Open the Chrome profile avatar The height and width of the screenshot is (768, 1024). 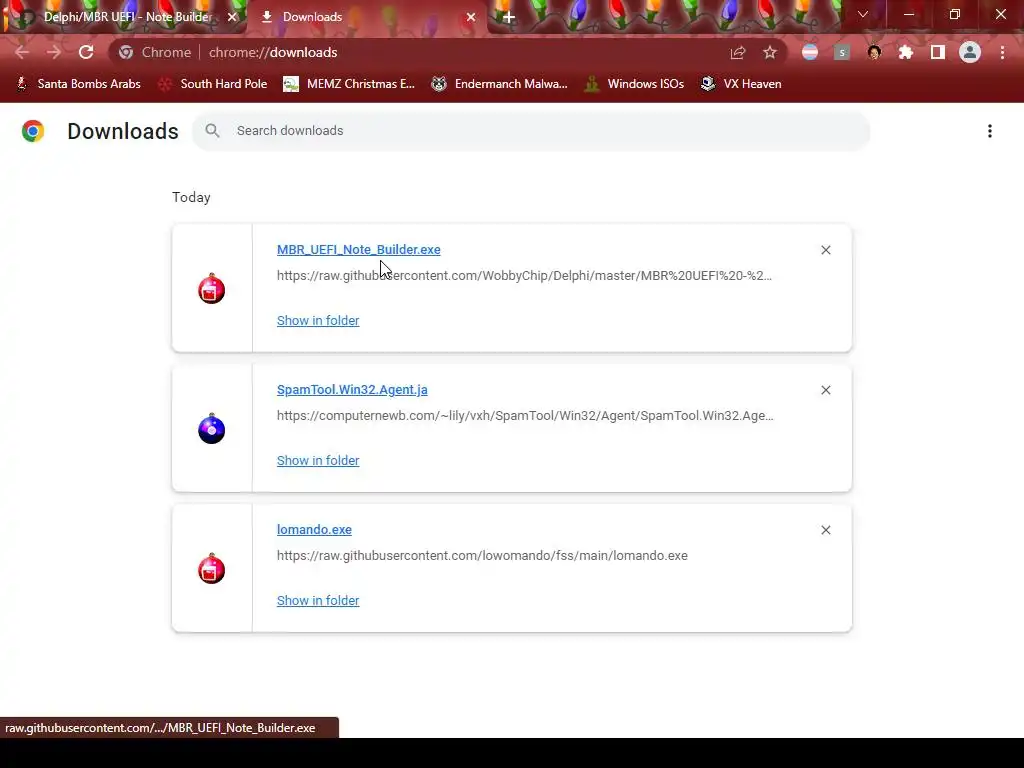coord(970,52)
